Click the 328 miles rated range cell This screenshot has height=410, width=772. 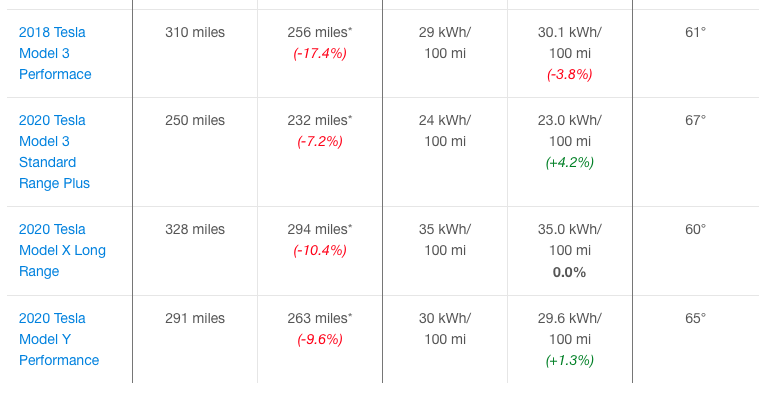click(x=195, y=229)
